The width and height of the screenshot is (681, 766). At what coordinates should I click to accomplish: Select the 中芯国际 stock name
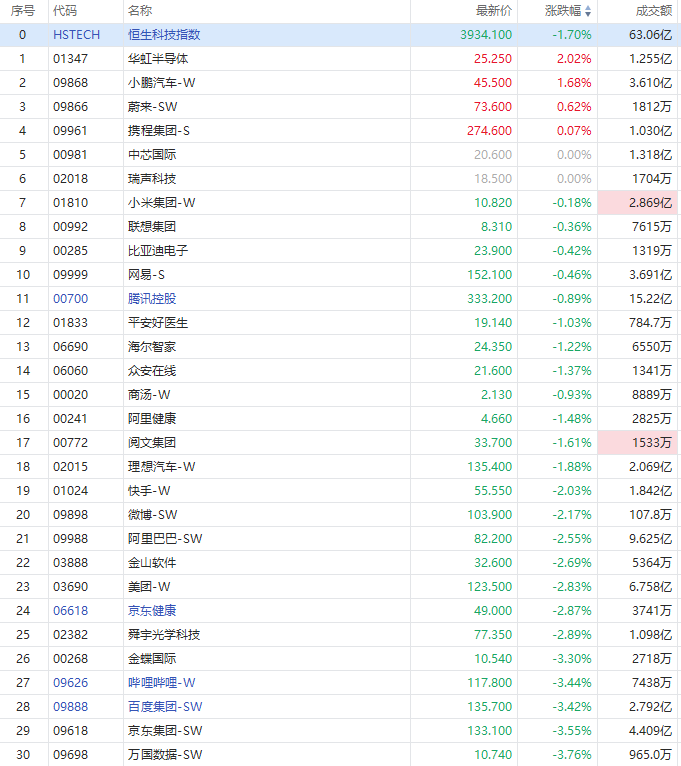coord(152,154)
